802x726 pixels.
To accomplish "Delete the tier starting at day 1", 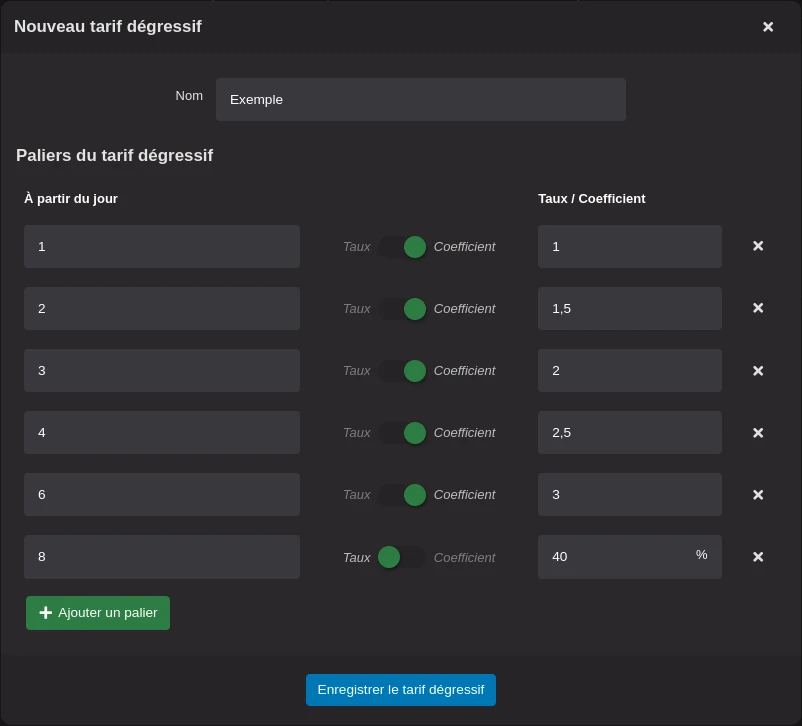I will click(x=758, y=246).
